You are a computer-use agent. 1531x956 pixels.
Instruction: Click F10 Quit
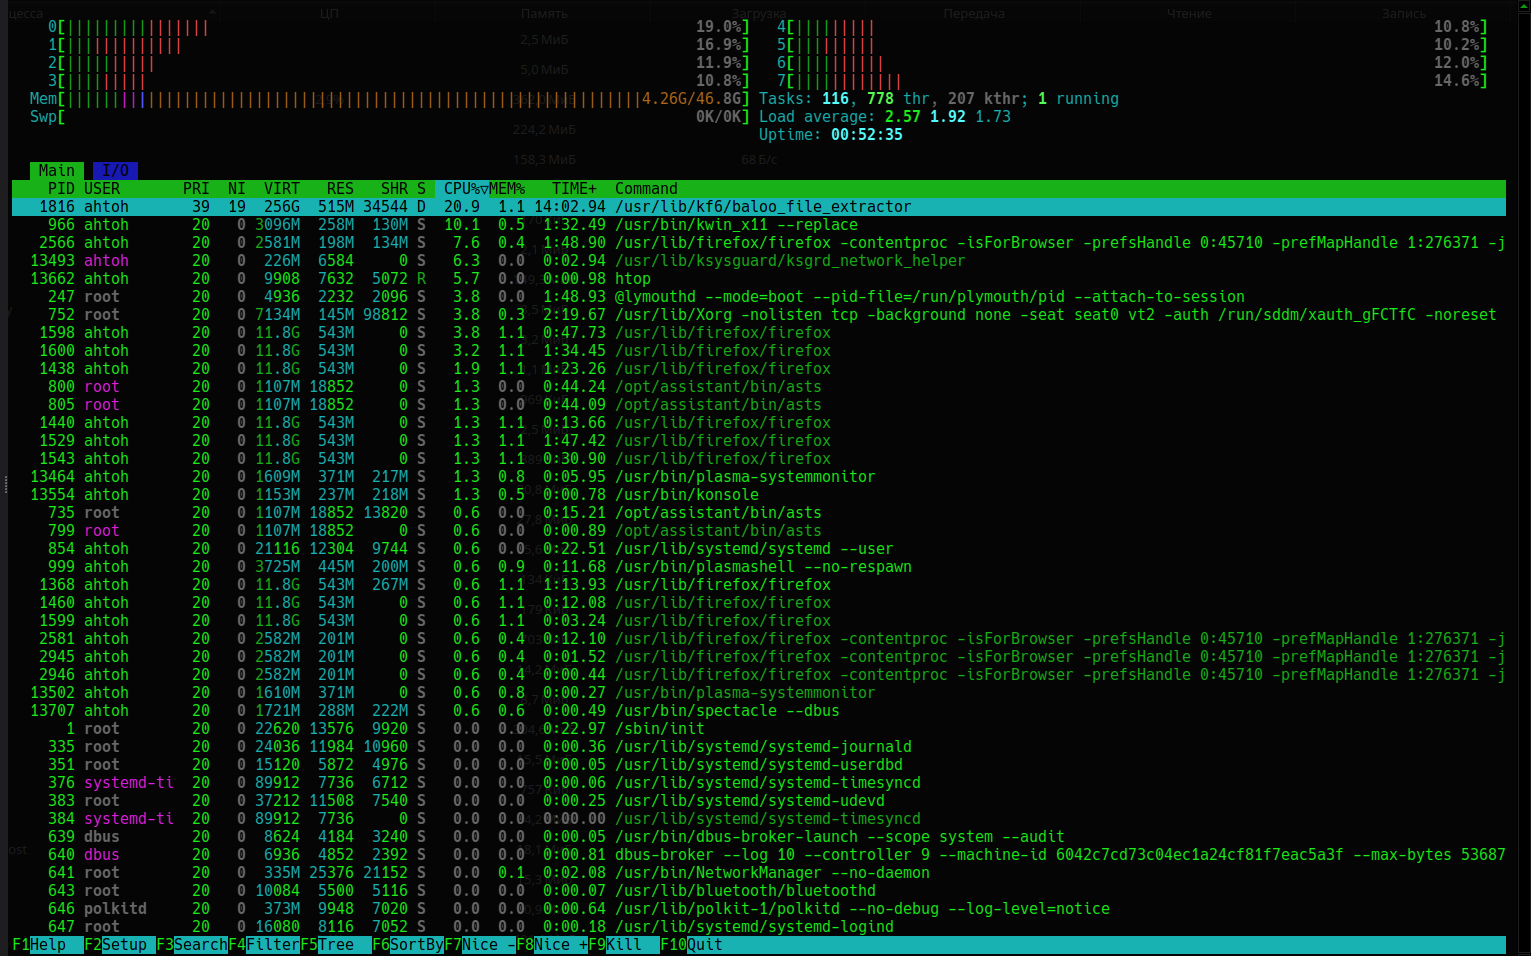click(x=692, y=945)
